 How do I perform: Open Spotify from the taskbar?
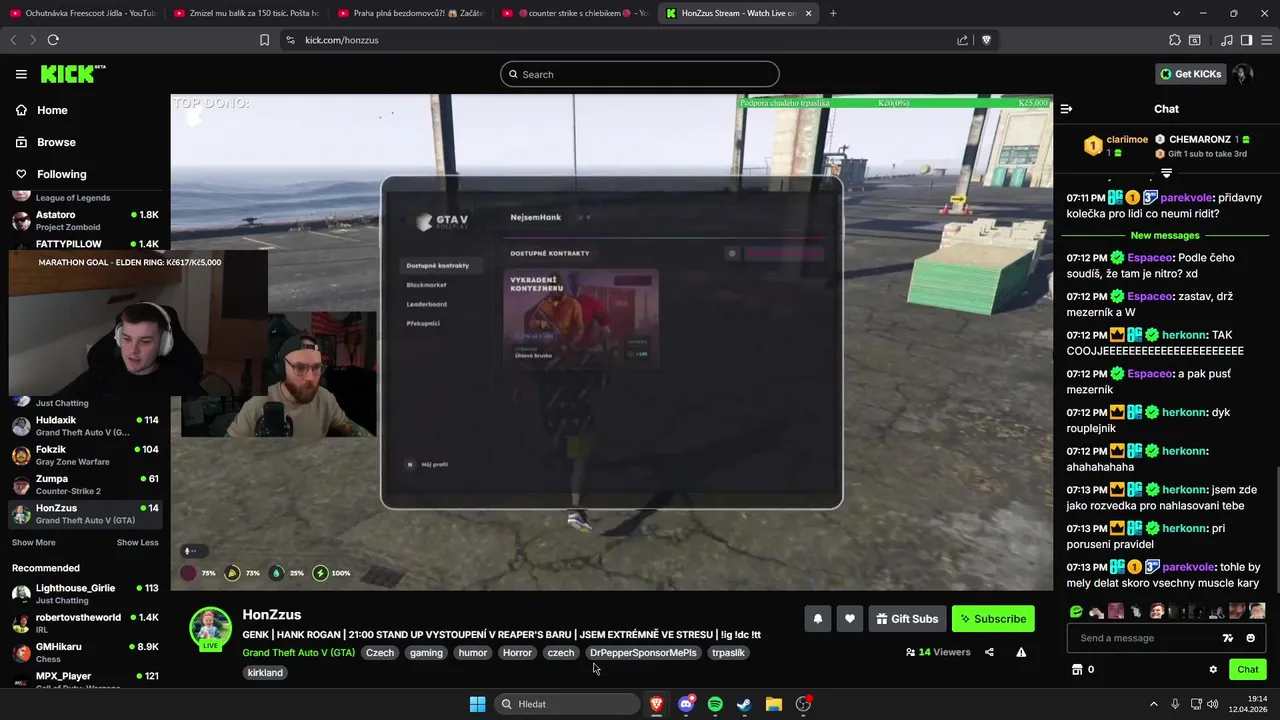point(715,704)
